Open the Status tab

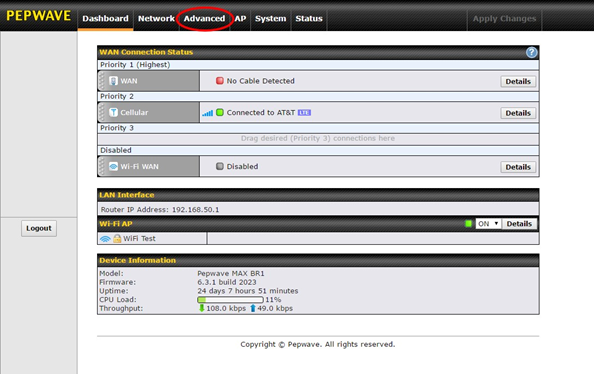(x=309, y=19)
